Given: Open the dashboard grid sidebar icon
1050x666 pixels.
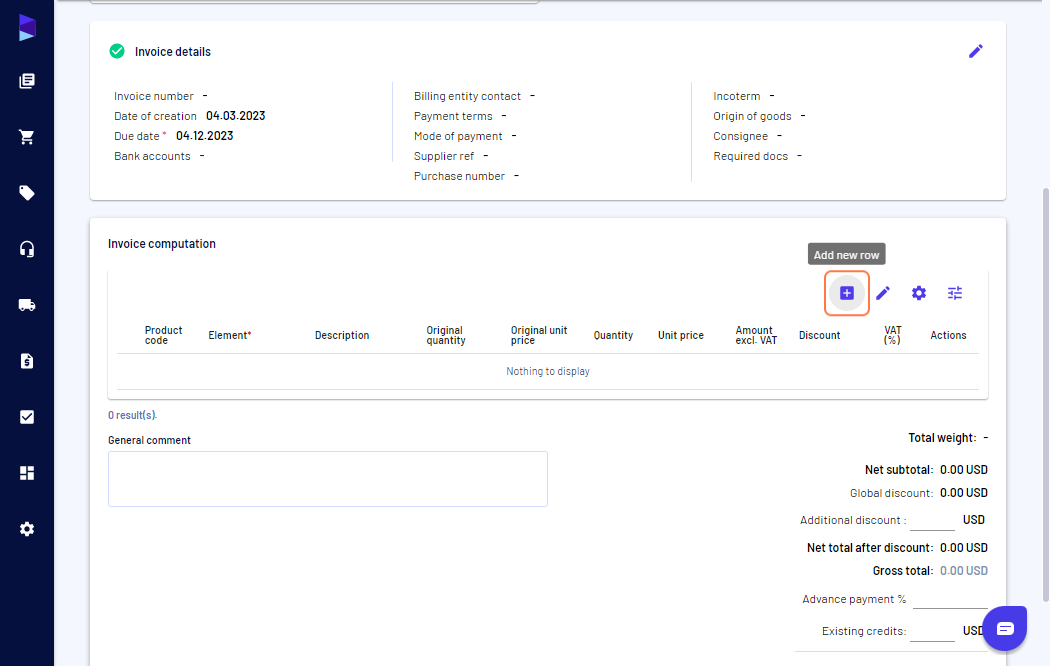Looking at the screenshot, I should pyautogui.click(x=27, y=473).
